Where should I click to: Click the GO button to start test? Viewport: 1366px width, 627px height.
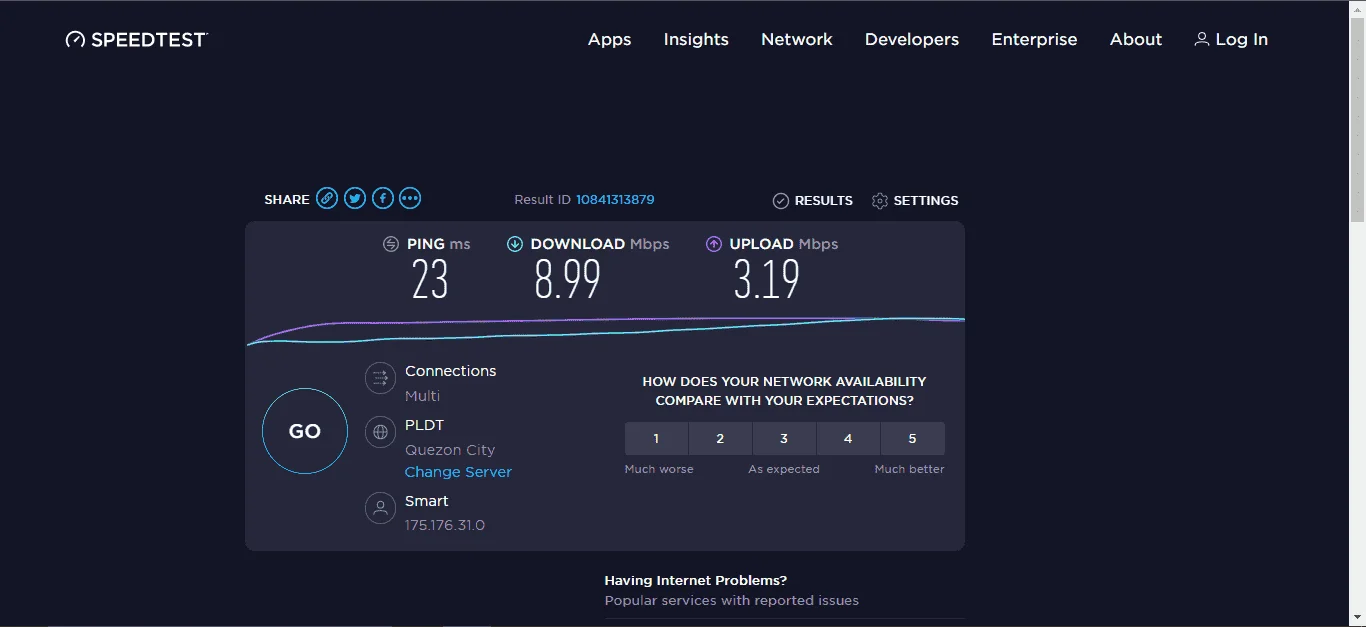coord(305,431)
